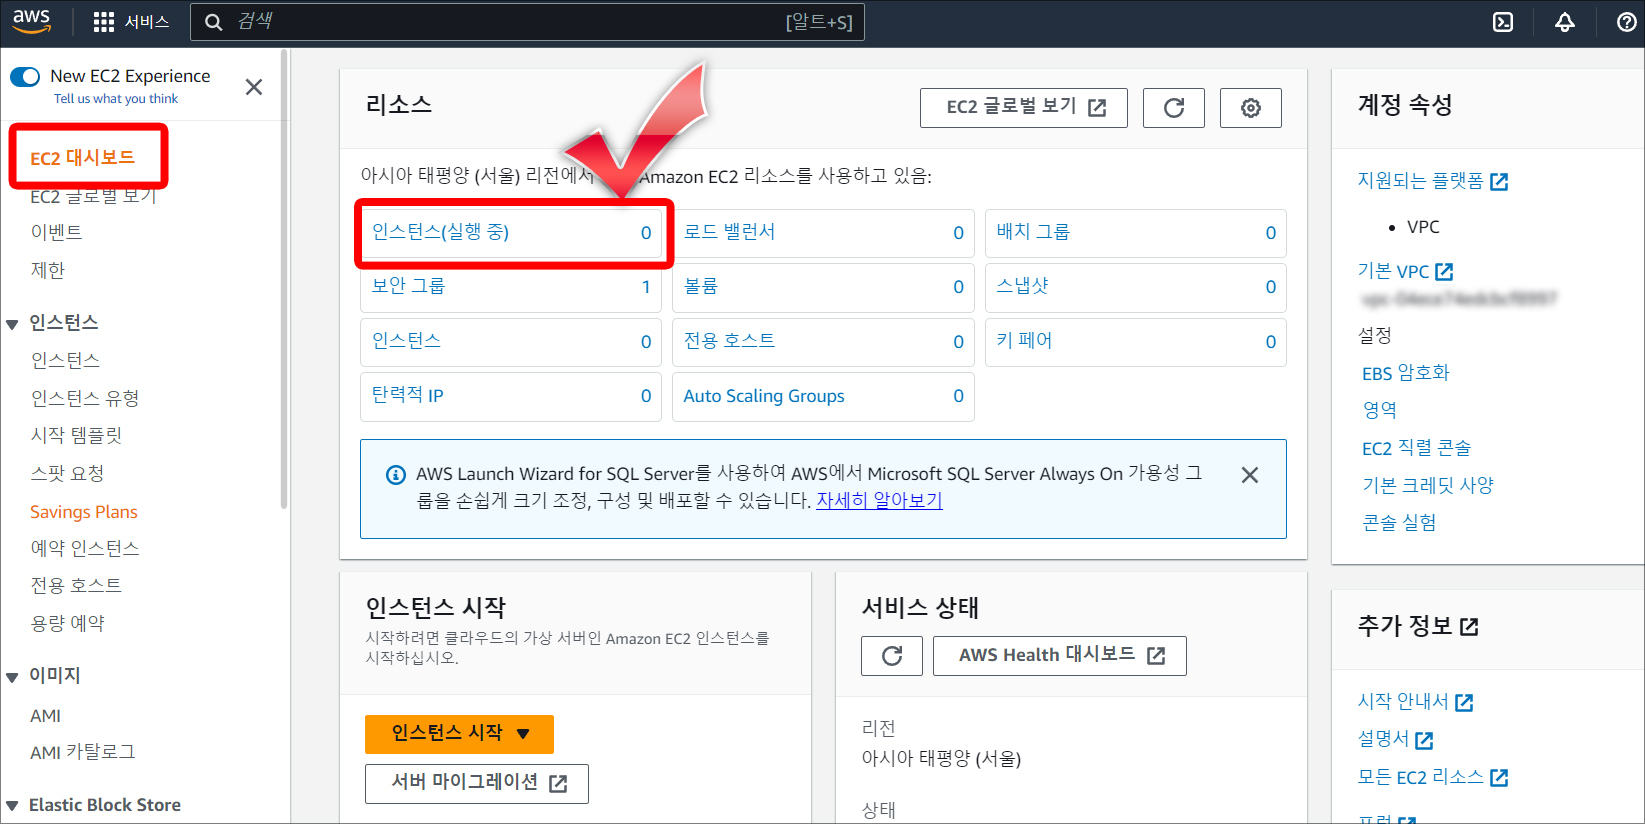Open 전용 호스트 in the sidebar
The image size is (1645, 824).
pos(76,585)
